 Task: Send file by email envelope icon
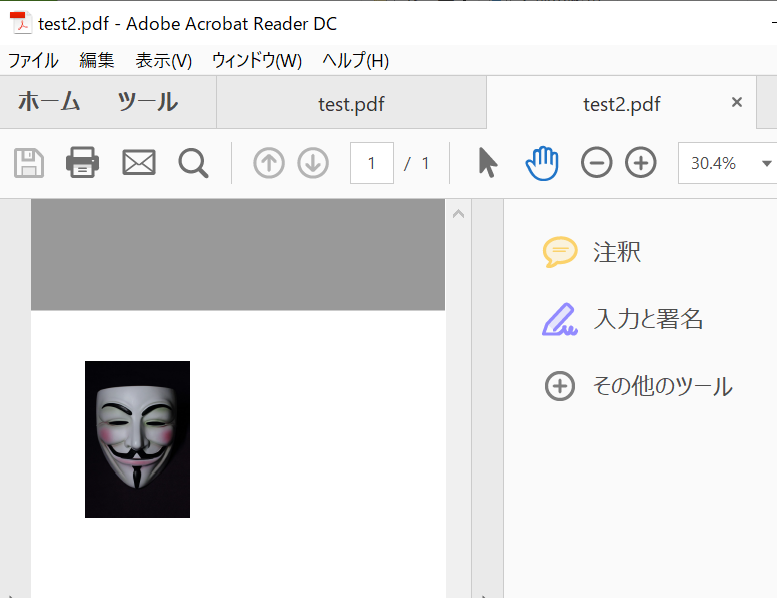coord(139,163)
